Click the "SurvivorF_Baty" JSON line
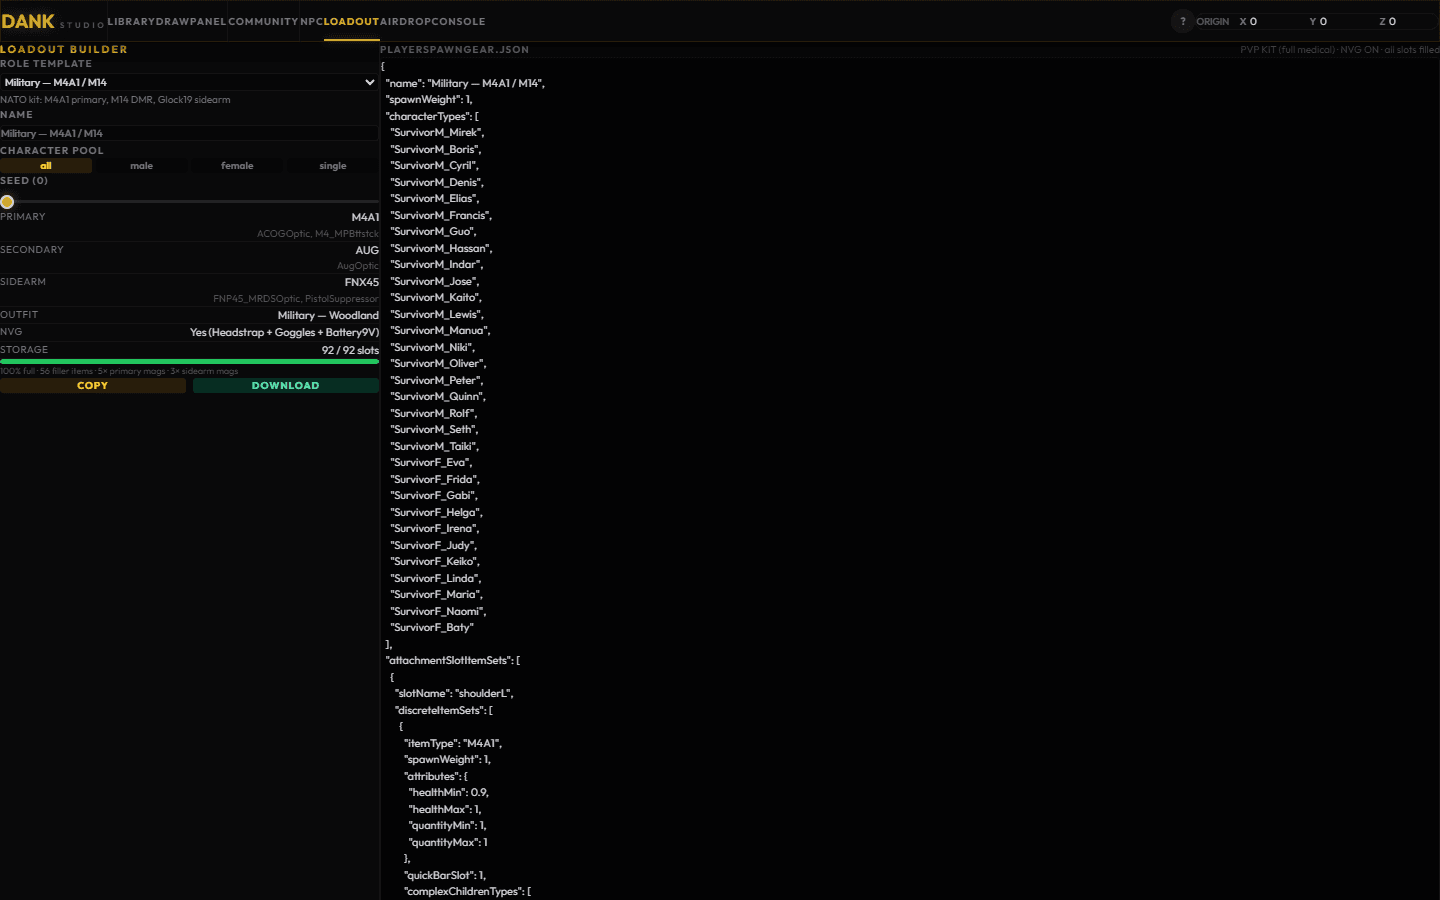 coord(432,627)
